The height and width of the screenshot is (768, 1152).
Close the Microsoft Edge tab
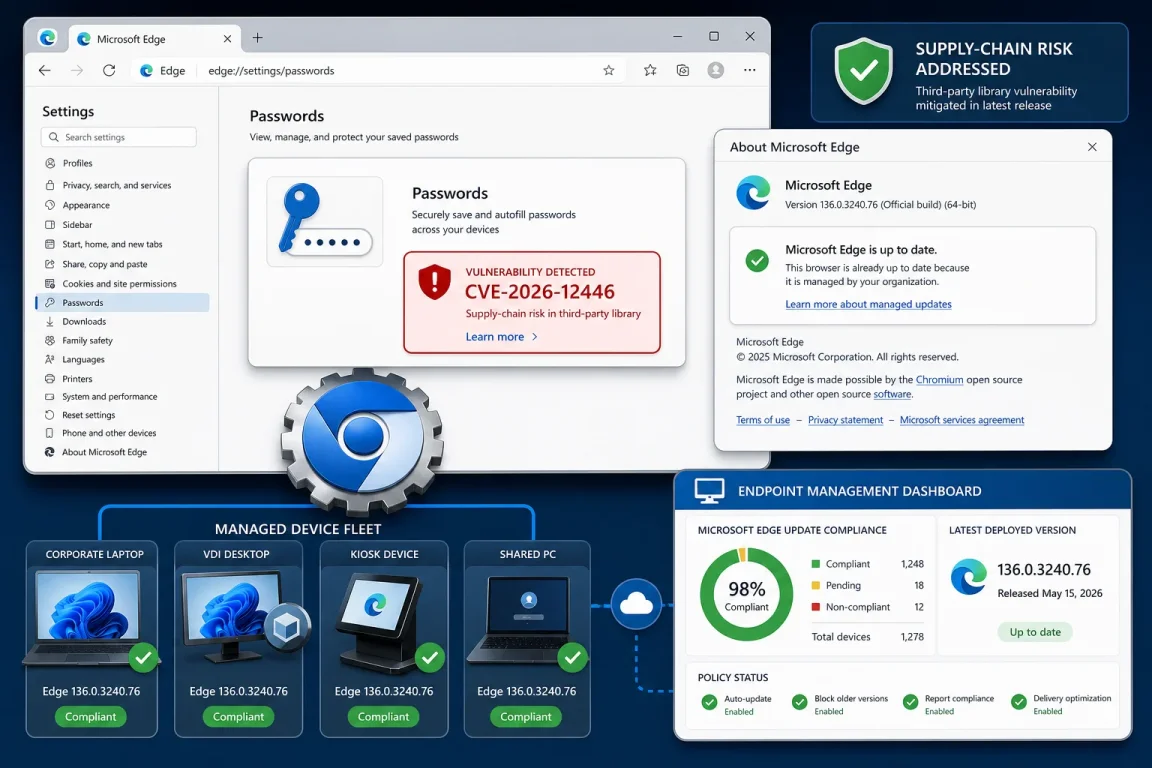(227, 39)
